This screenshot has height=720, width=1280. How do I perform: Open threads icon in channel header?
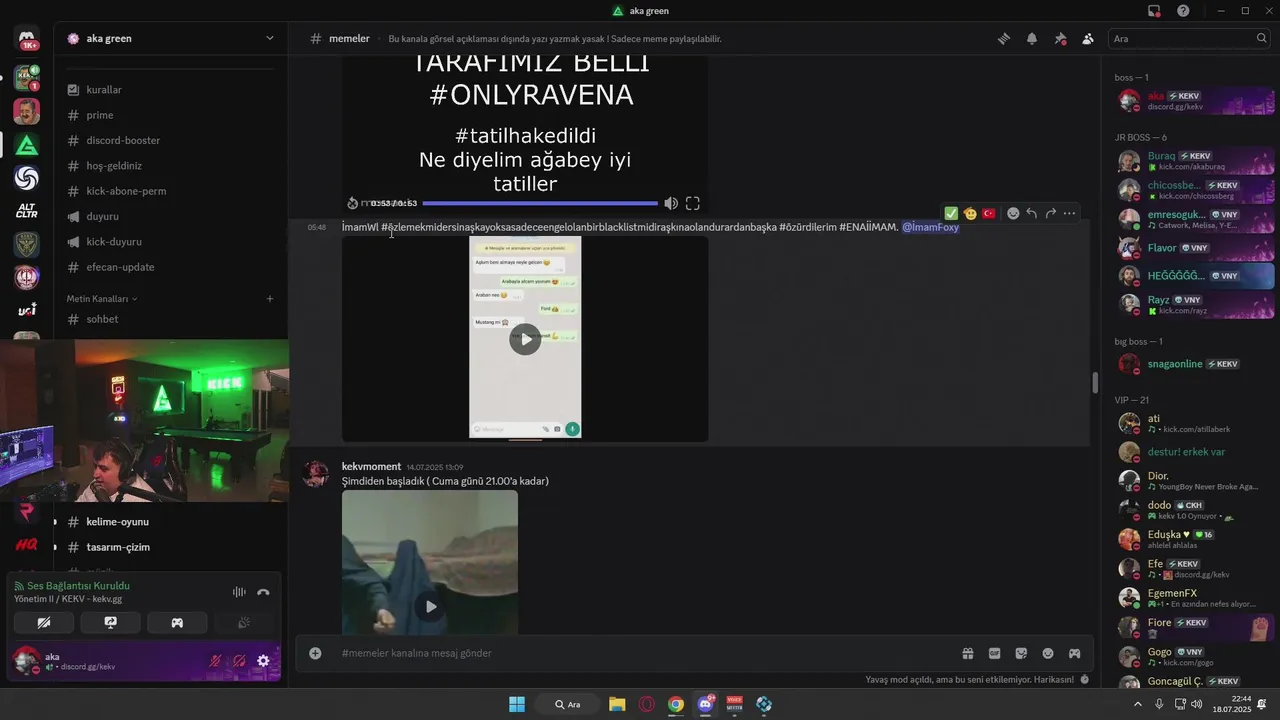(x=1003, y=39)
